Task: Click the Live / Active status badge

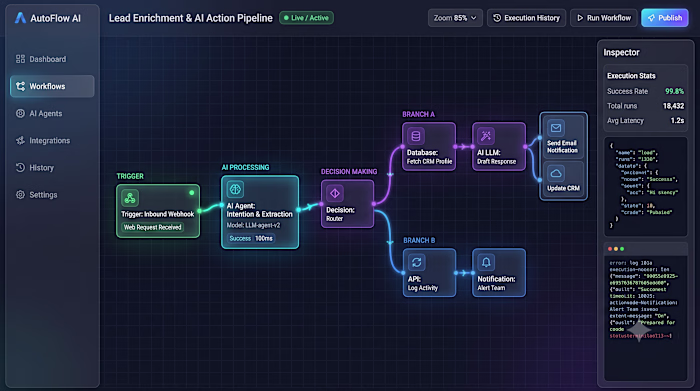Action: (306, 18)
